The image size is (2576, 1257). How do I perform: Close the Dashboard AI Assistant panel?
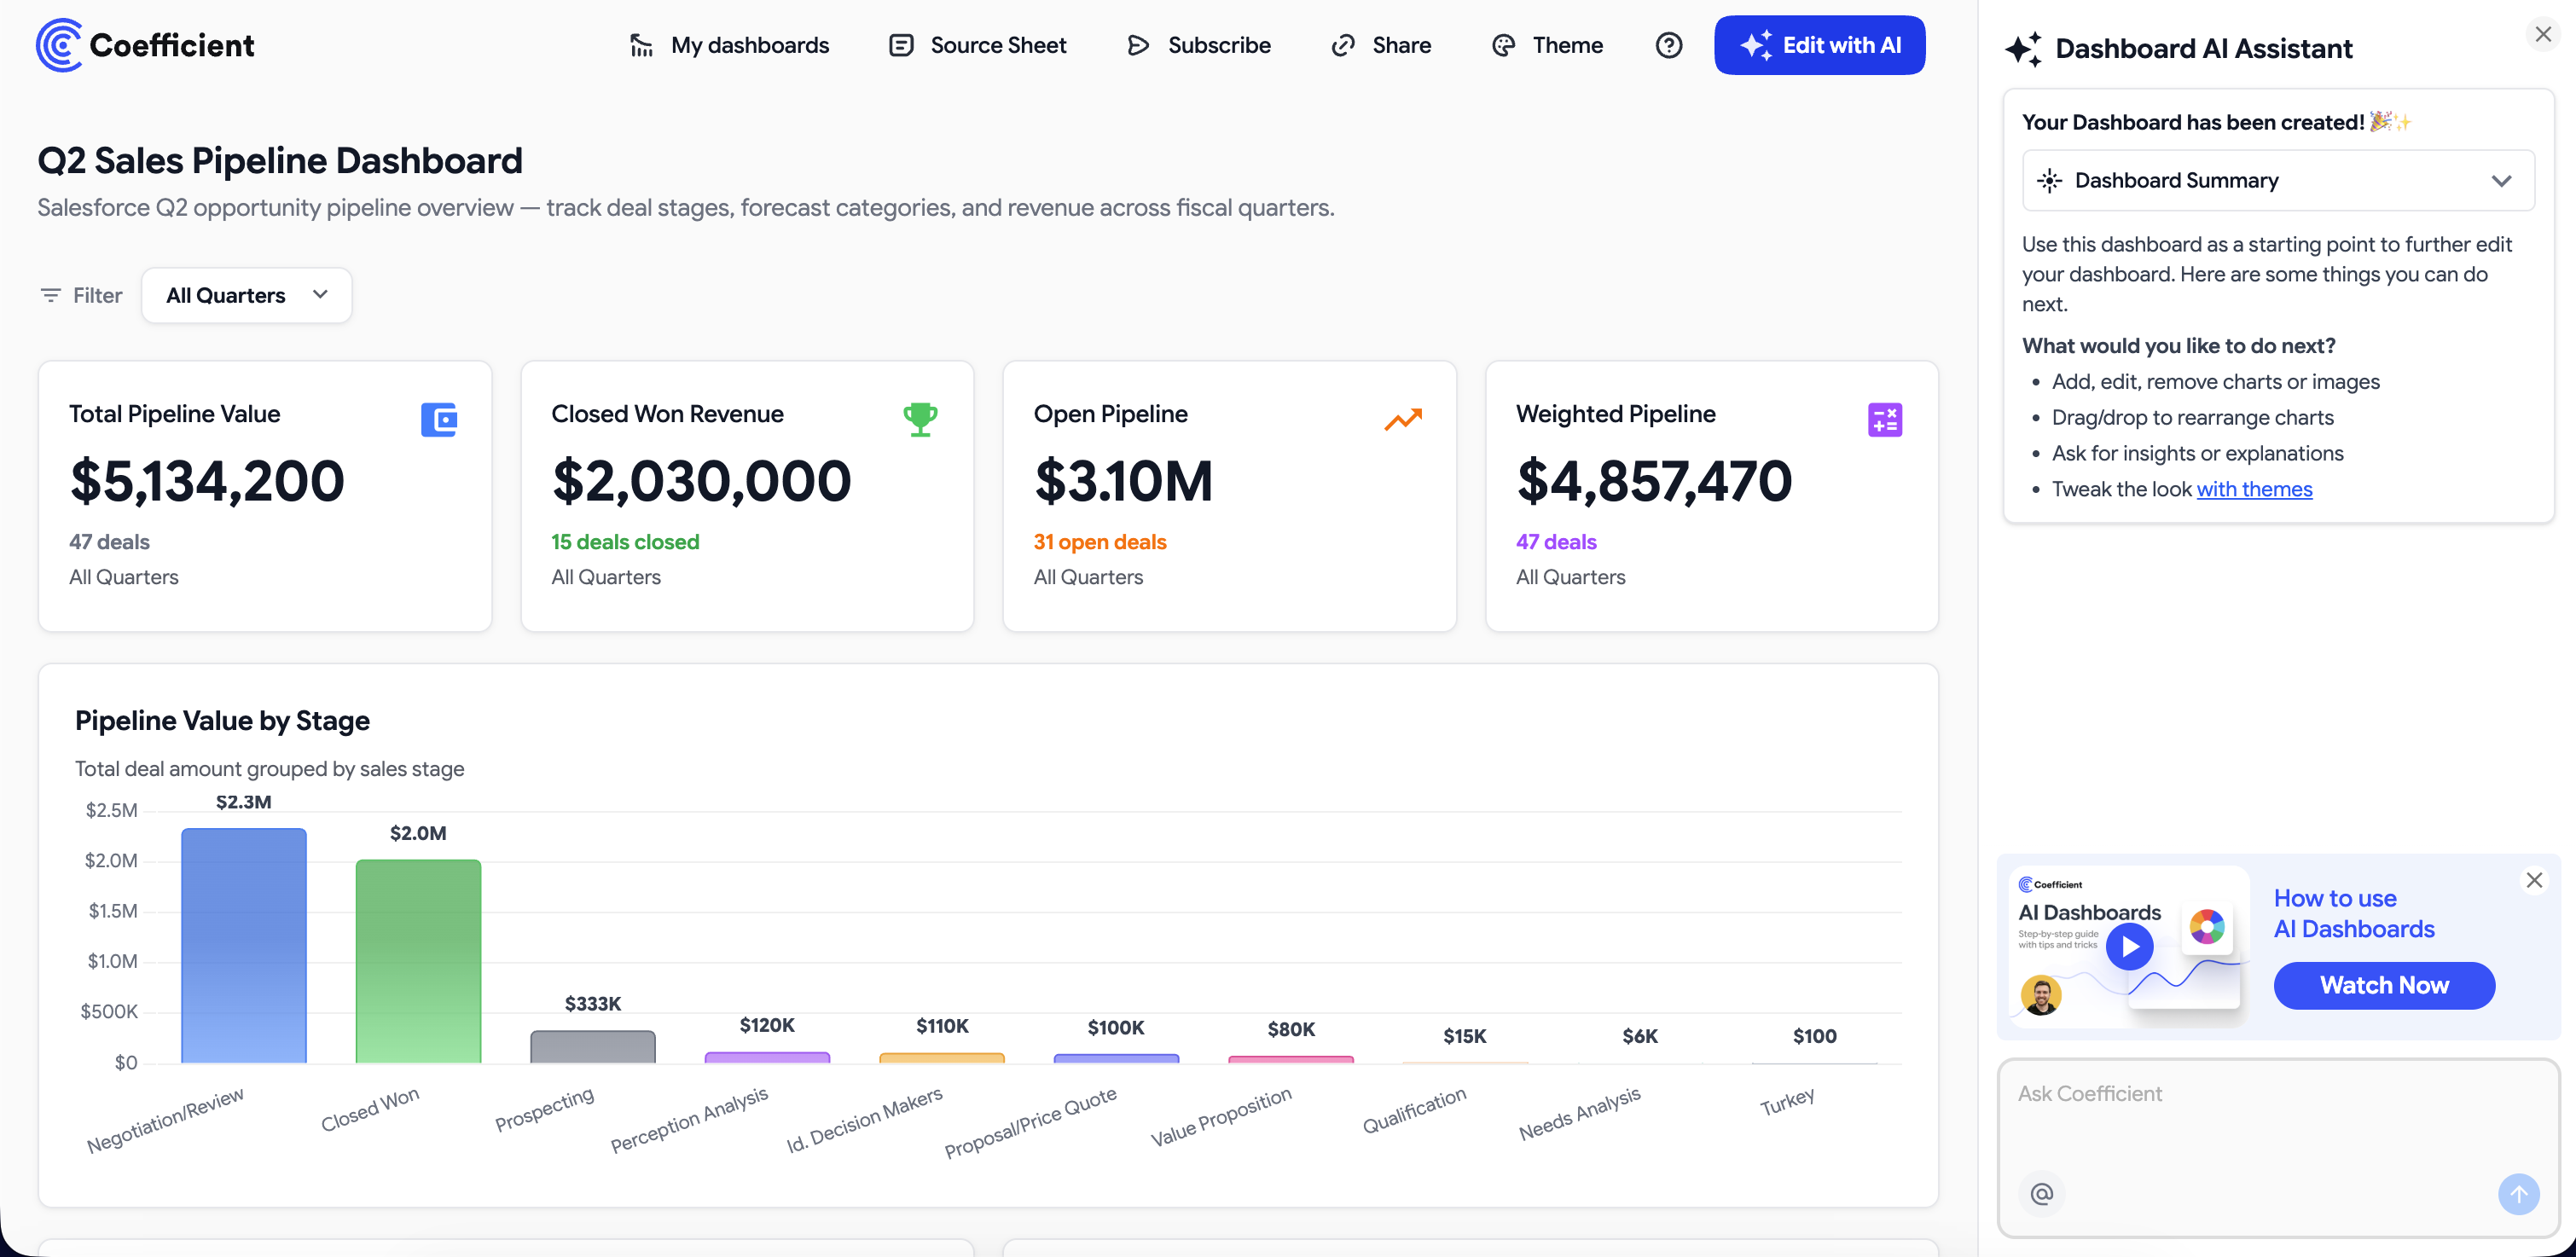click(2543, 34)
